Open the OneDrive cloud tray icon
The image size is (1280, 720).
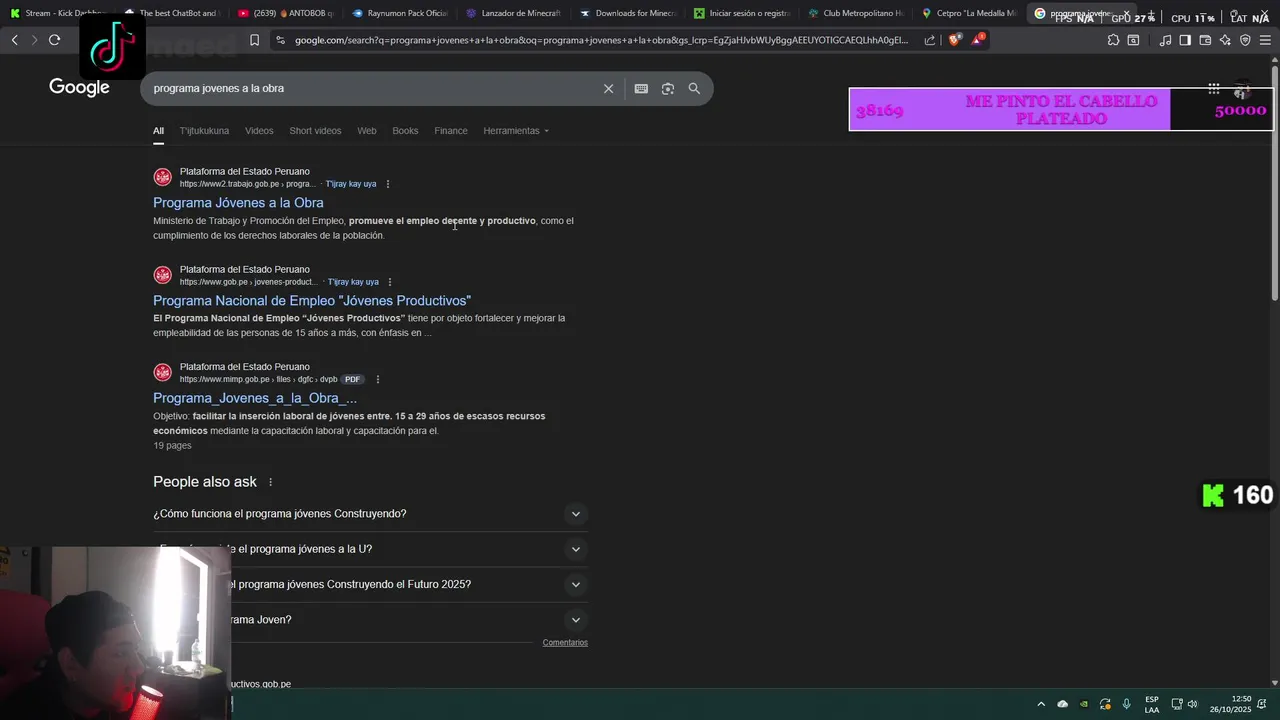pyautogui.click(x=1062, y=704)
